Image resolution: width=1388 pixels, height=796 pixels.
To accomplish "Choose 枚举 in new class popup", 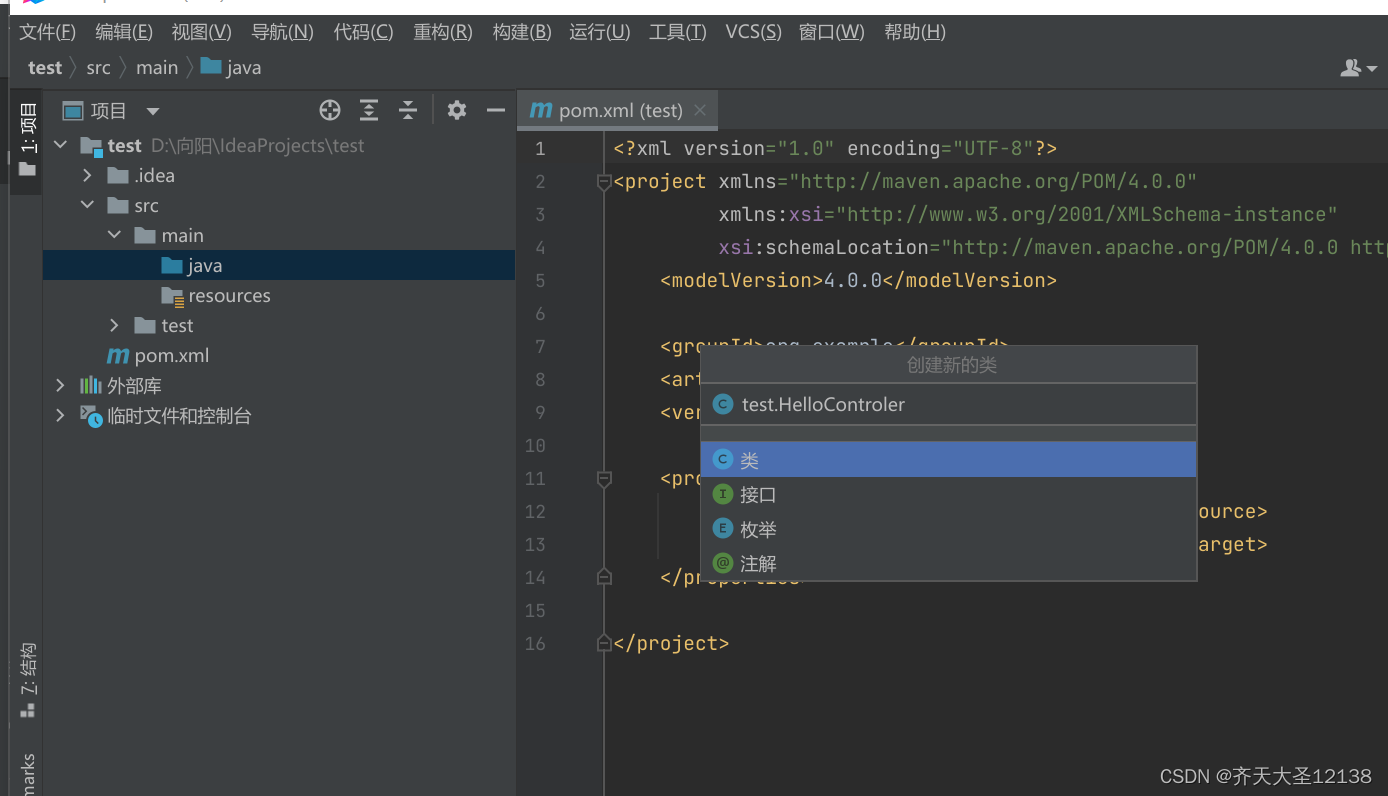I will tap(949, 529).
